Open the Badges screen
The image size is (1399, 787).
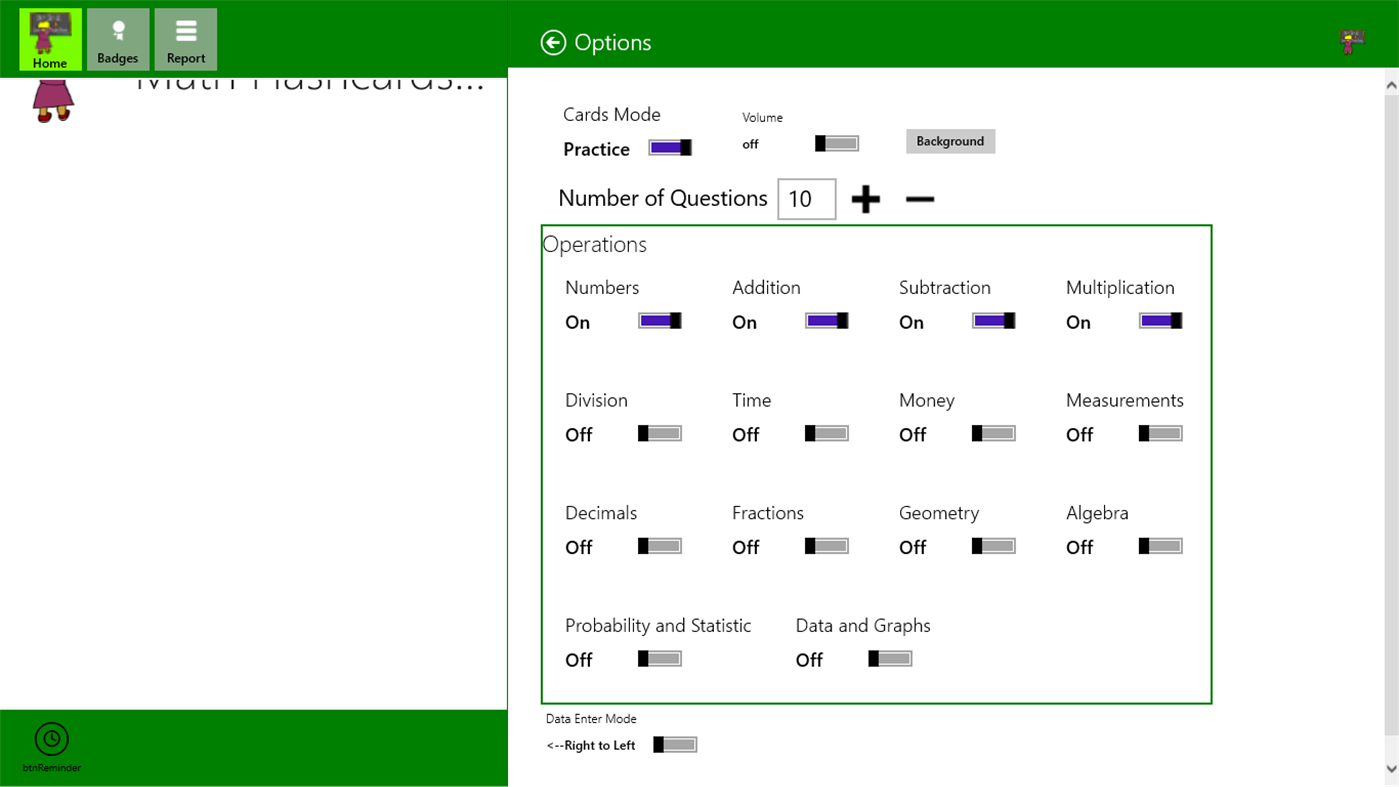coord(117,39)
